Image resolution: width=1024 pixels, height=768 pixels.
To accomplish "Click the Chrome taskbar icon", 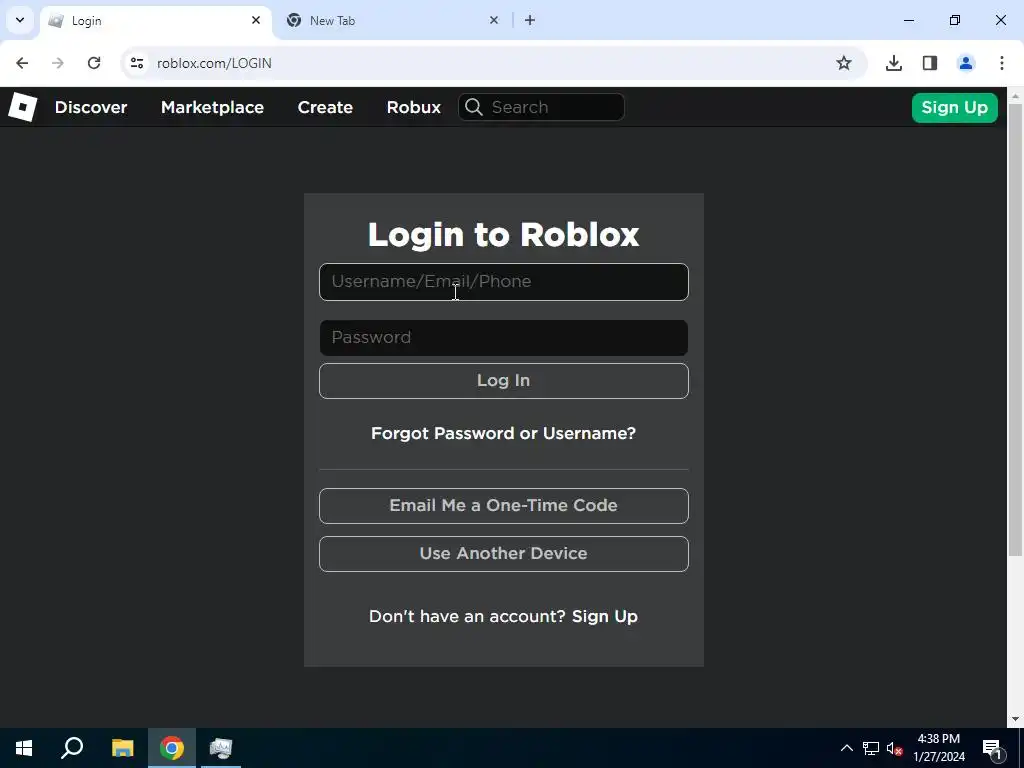I will pos(172,748).
